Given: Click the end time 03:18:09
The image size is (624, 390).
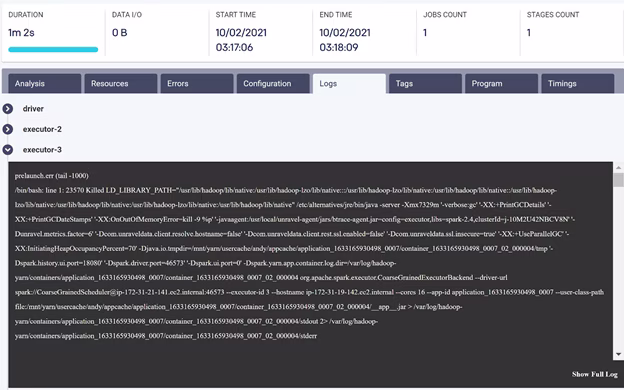Looking at the screenshot, I should click(x=339, y=47).
